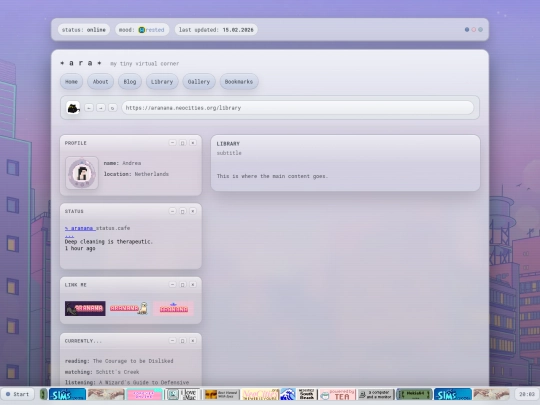
Task: Click the taskbar clock showing 20:03
Action: click(527, 394)
